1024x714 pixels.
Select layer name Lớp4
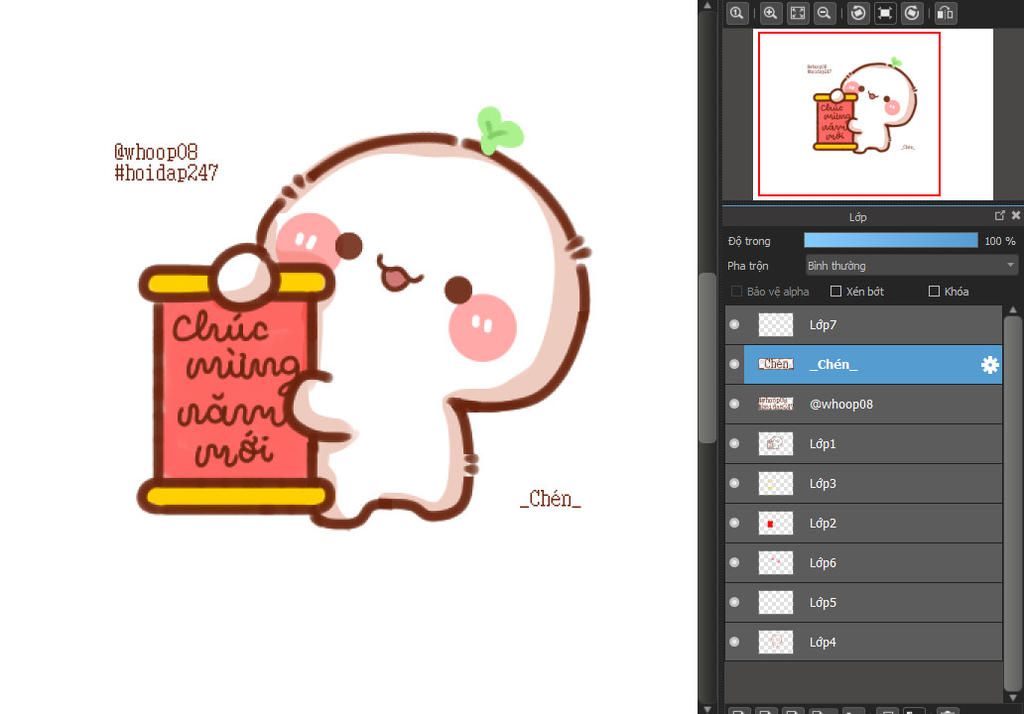tap(823, 642)
